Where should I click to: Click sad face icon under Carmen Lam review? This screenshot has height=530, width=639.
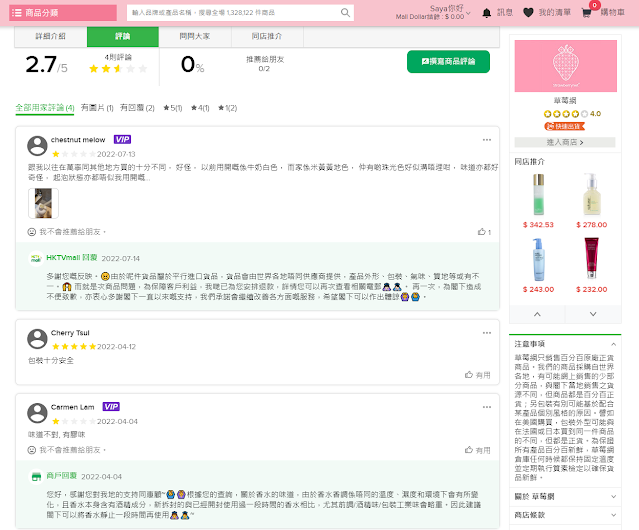tap(31, 450)
